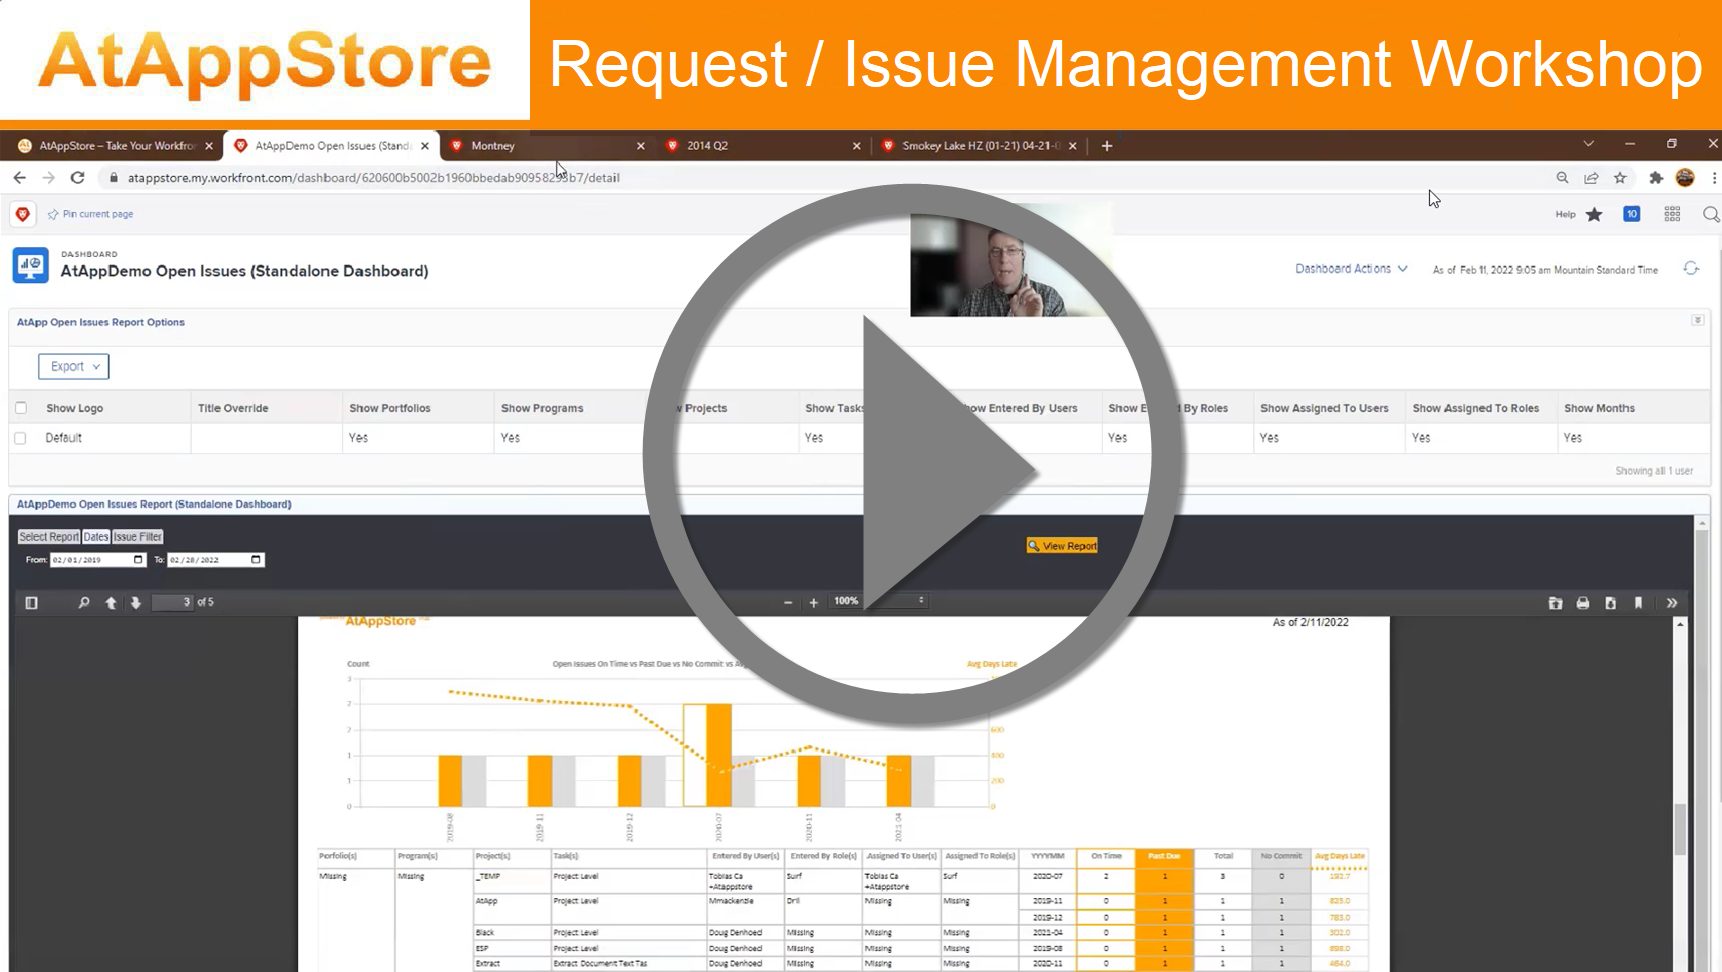Open notifications badge showing 10
The width and height of the screenshot is (1722, 972).
point(1631,214)
